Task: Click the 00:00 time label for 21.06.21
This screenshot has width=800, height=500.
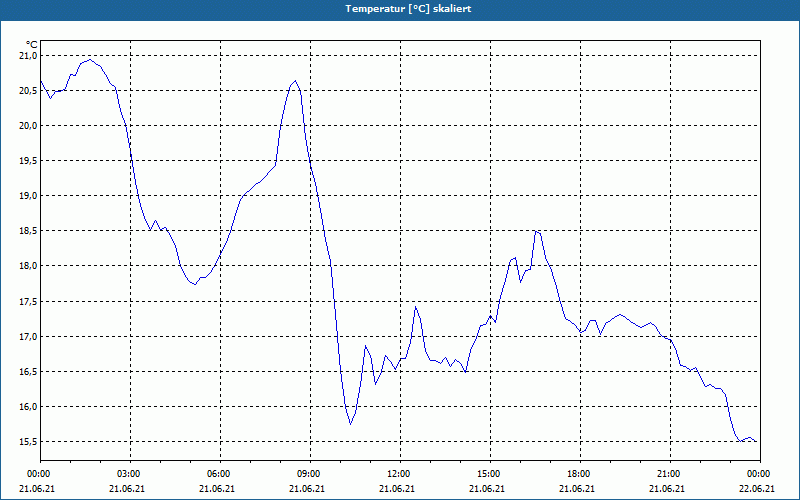Action: pos(37,474)
